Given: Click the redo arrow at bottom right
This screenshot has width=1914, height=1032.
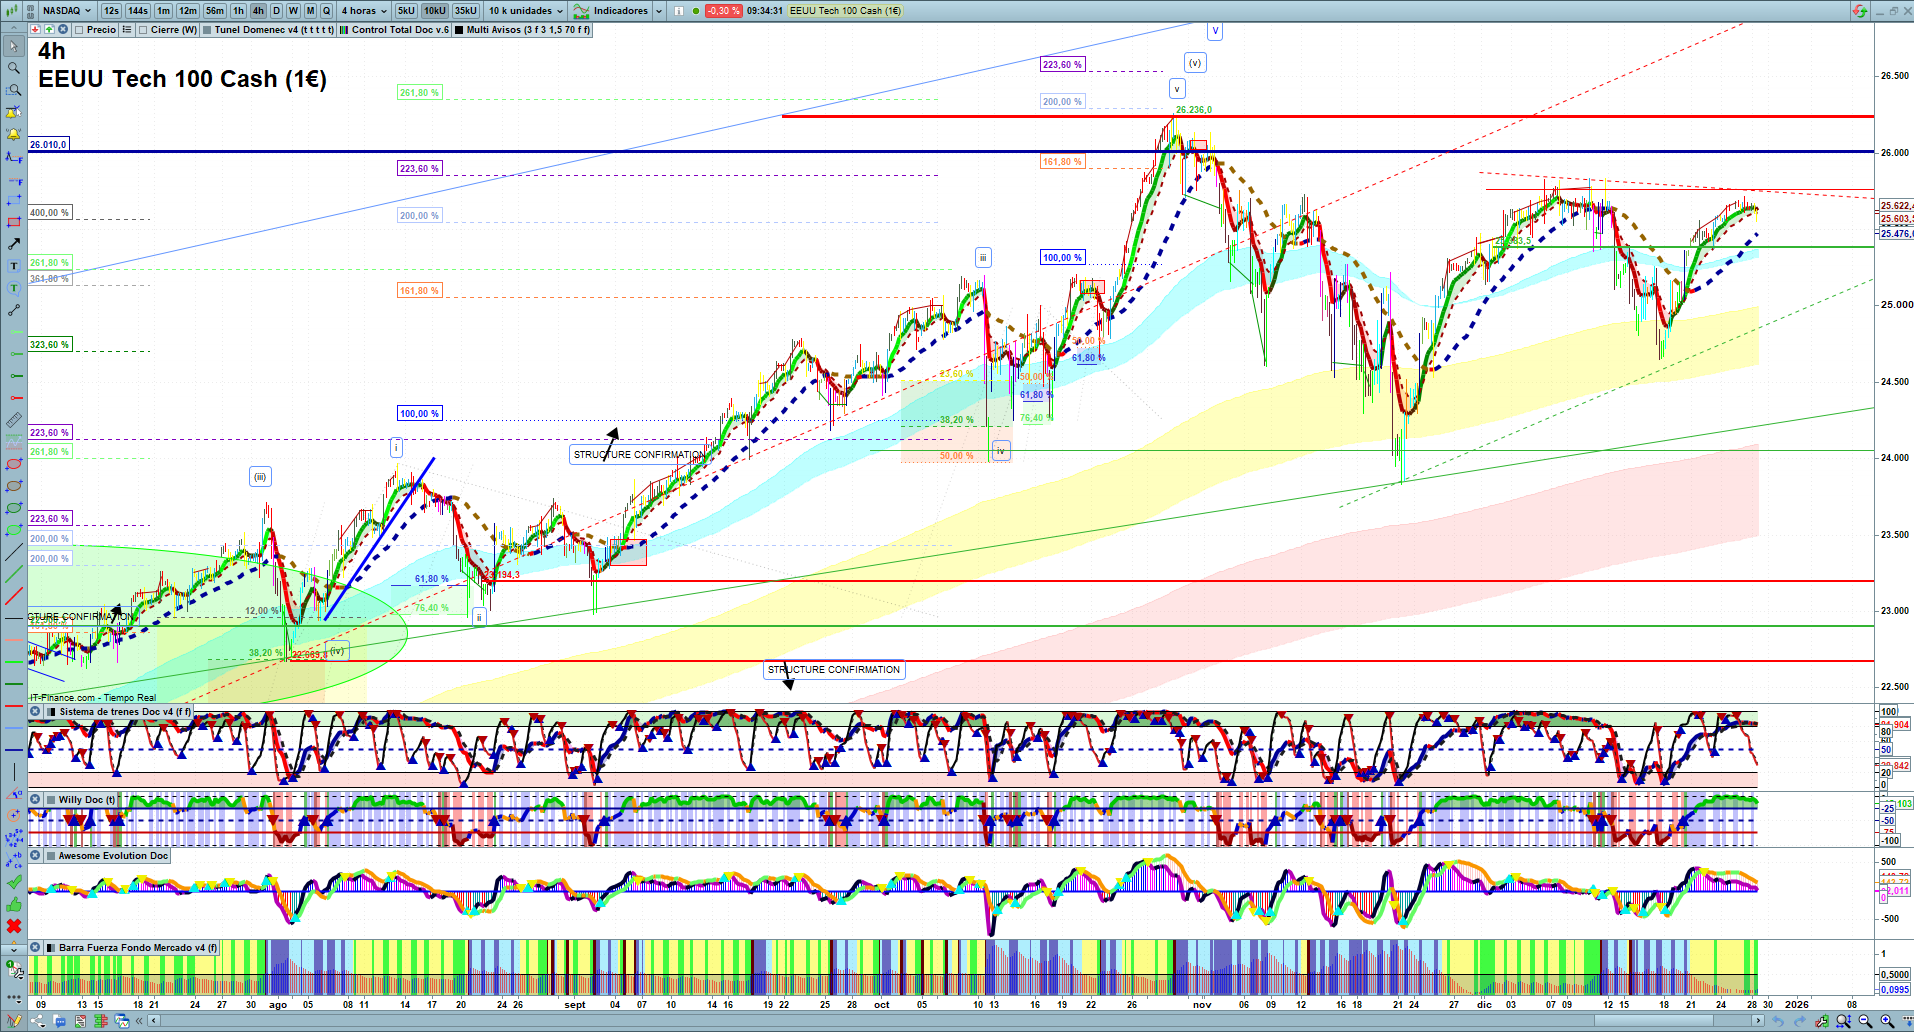Looking at the screenshot, I should click(x=1799, y=1021).
